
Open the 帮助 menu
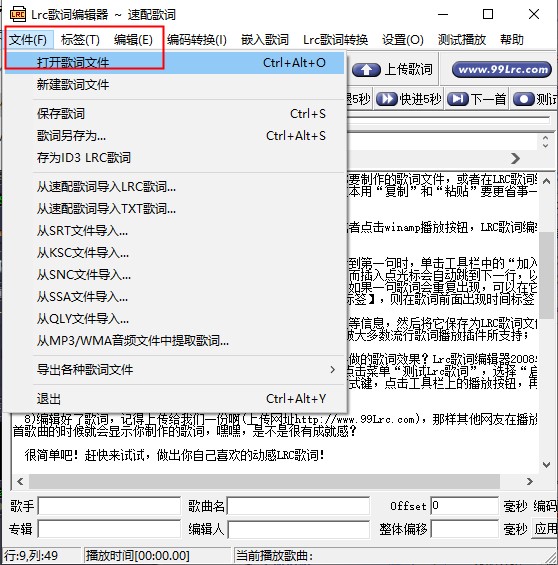click(x=512, y=40)
